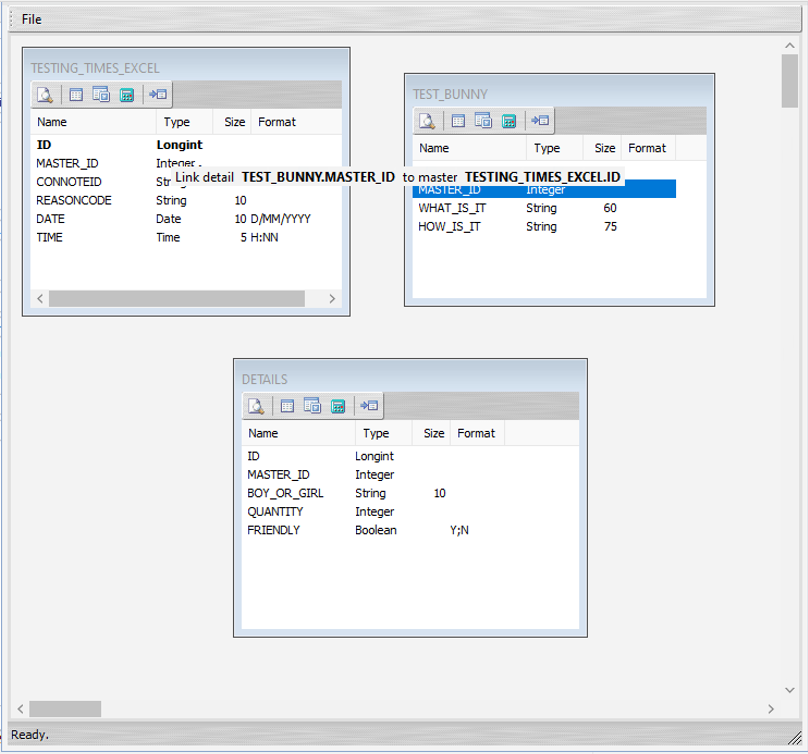Click Name column header in DETAILS
Image resolution: width=808 pixels, height=754 pixels.
(298, 433)
